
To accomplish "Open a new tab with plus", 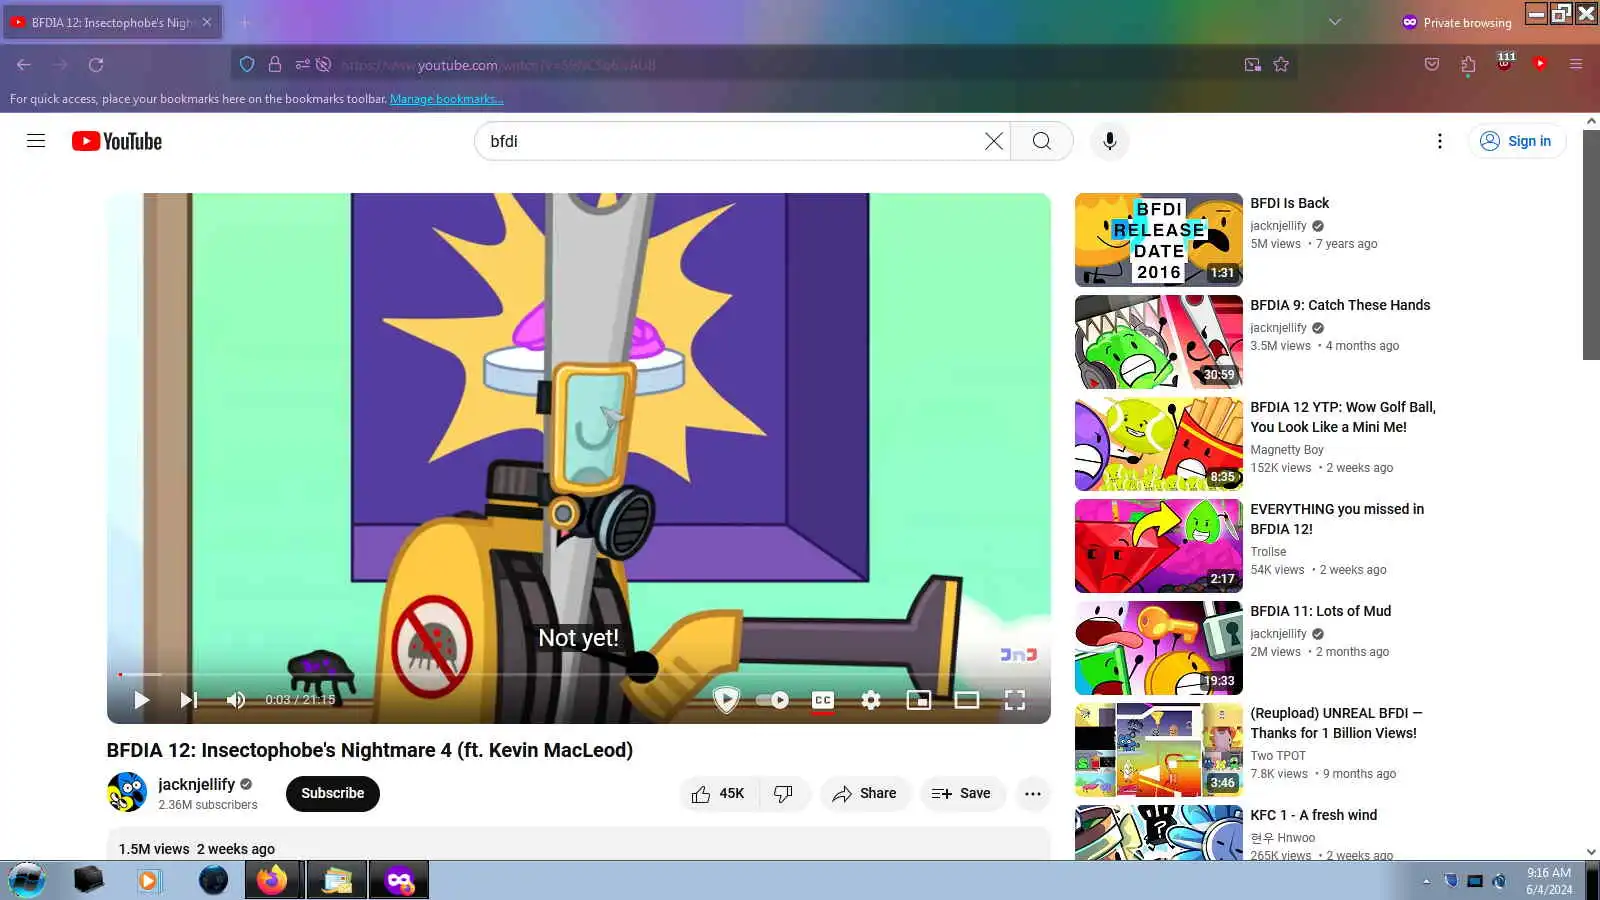I will (x=245, y=22).
